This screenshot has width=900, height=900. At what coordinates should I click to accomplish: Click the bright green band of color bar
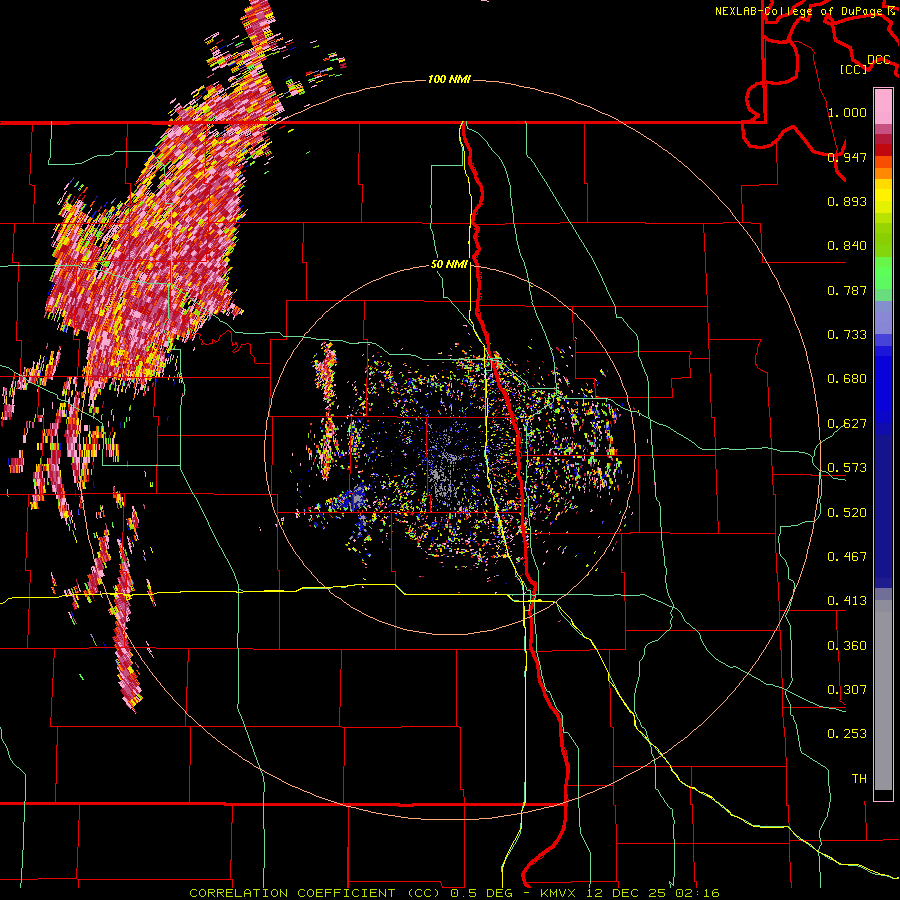pyautogui.click(x=883, y=273)
